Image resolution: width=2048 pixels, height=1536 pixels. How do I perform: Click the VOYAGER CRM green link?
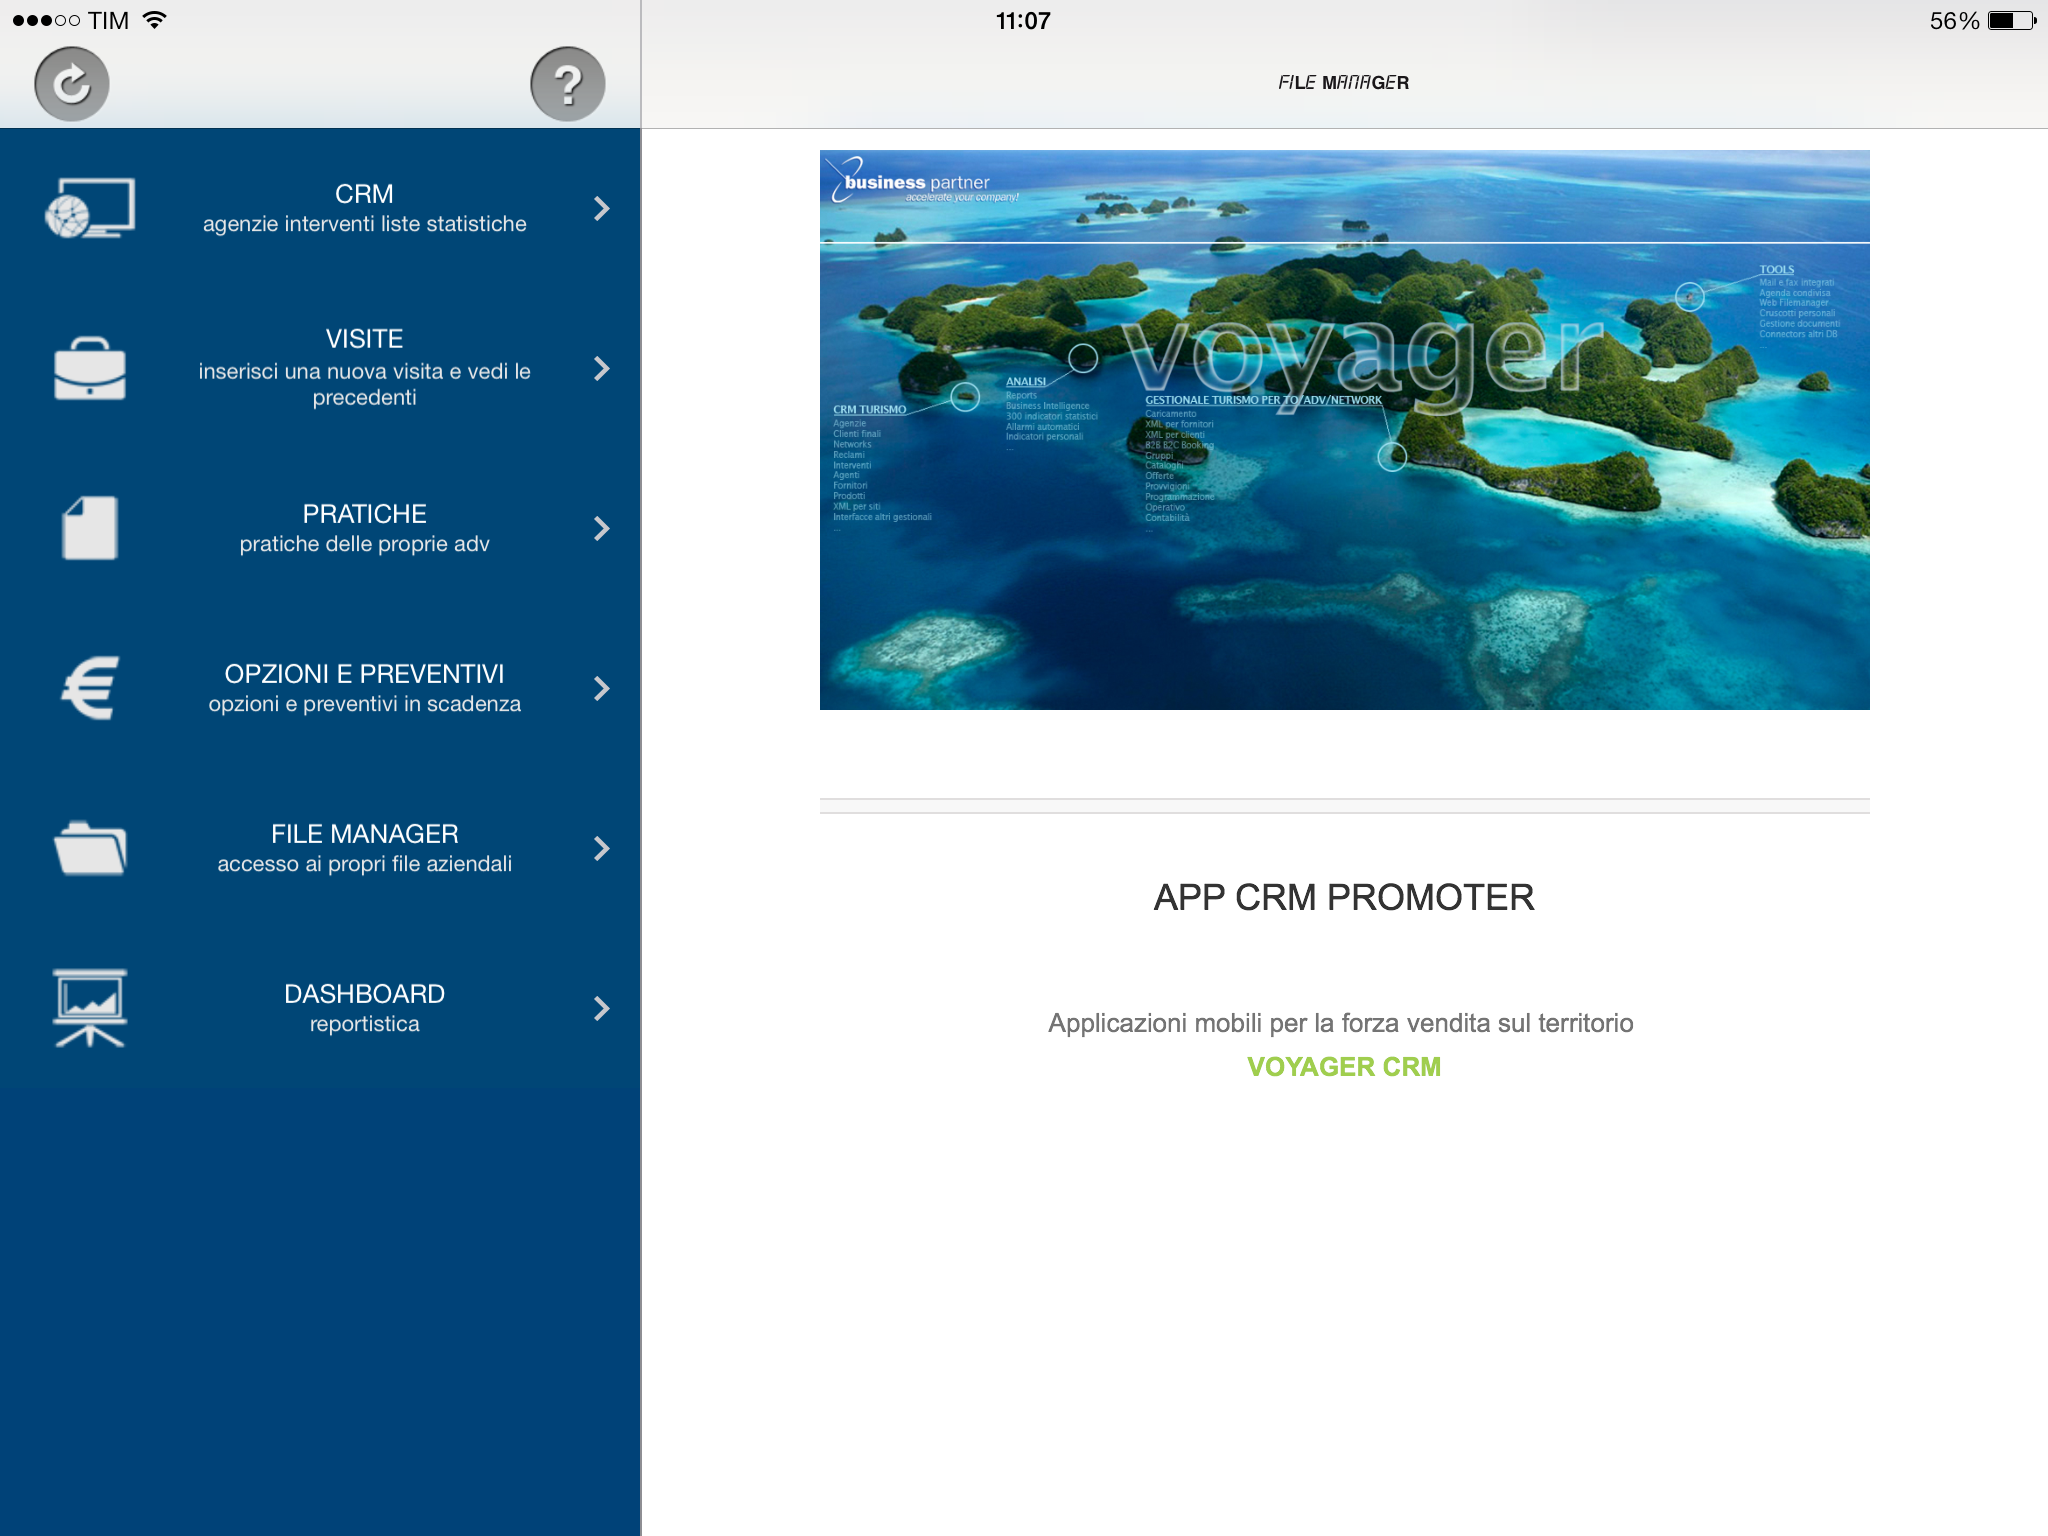pyautogui.click(x=1344, y=1067)
